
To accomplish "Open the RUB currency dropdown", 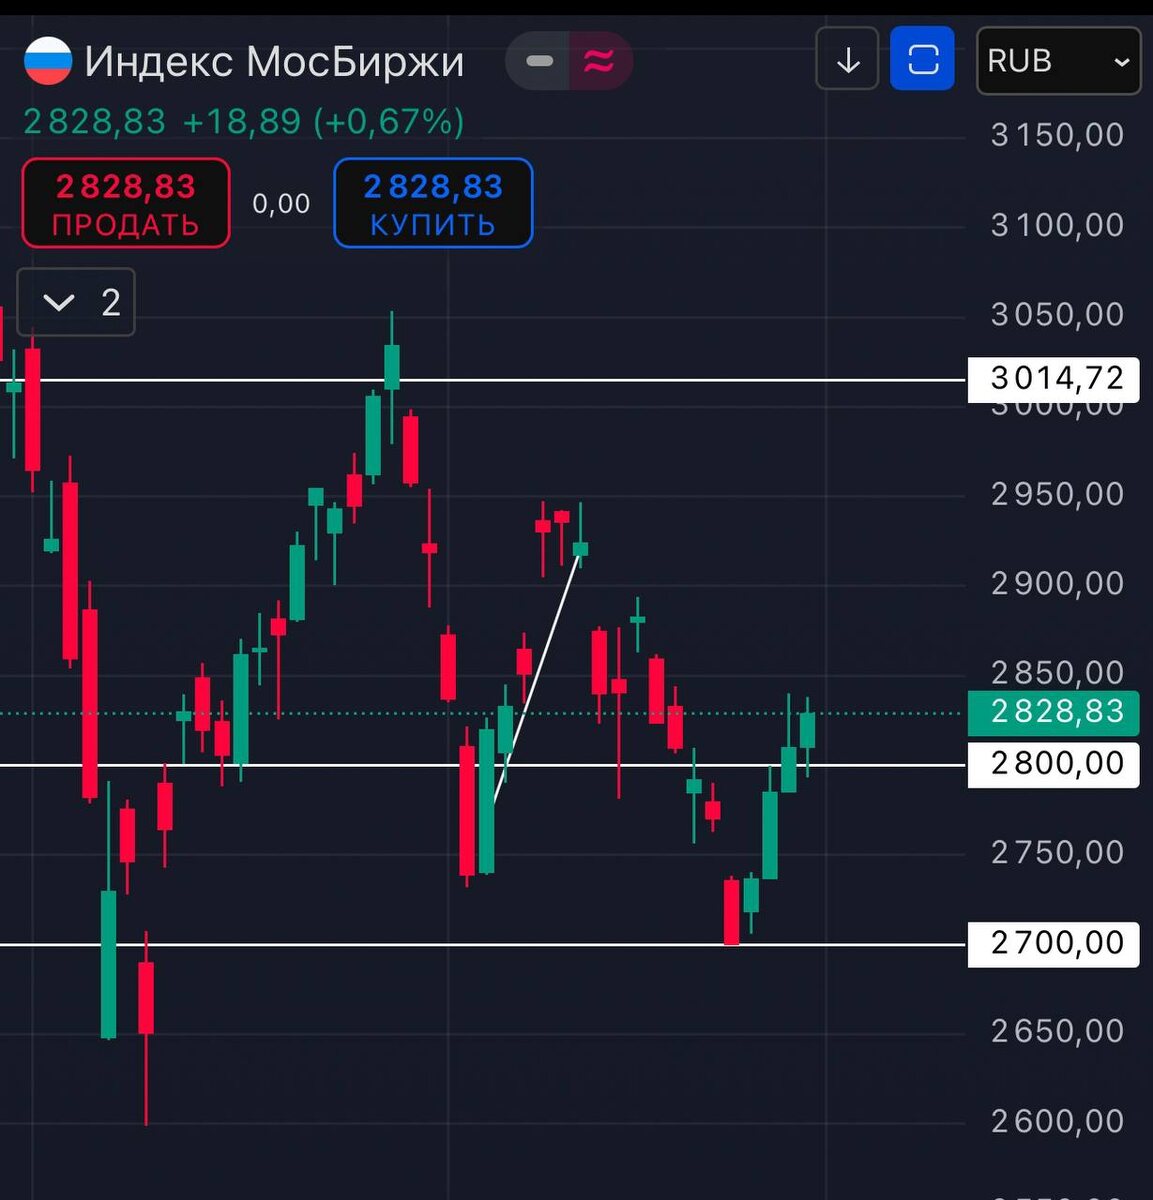I will 1058,61.
